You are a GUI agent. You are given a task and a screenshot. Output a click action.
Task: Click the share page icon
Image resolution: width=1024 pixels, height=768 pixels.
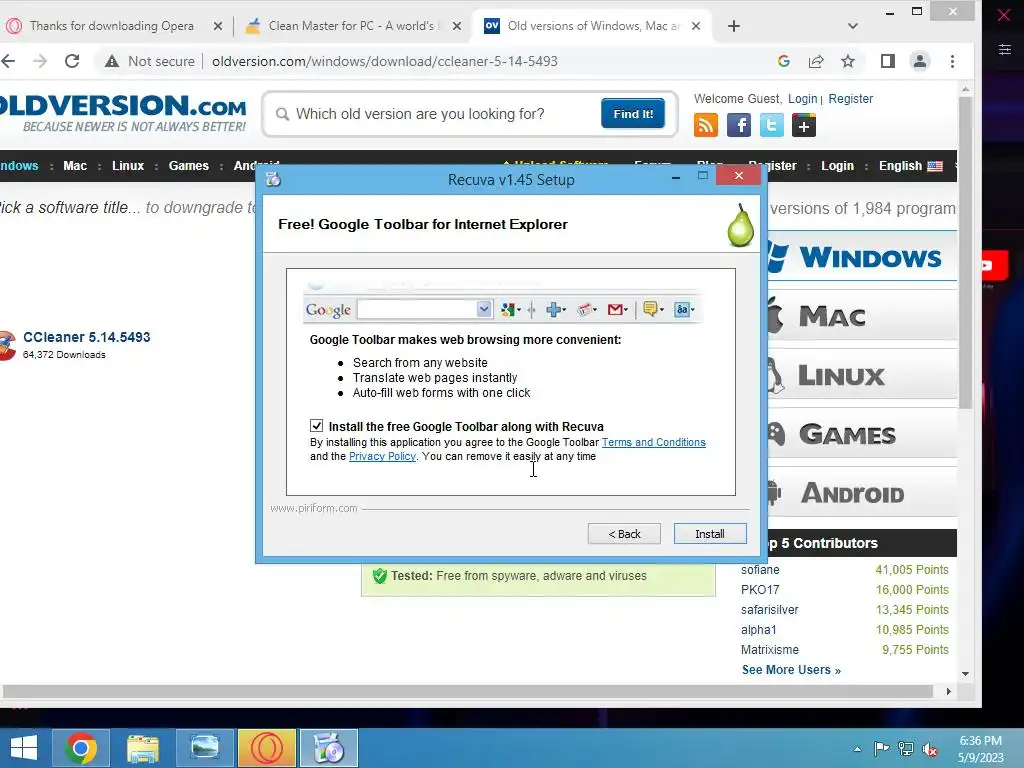pyautogui.click(x=816, y=61)
